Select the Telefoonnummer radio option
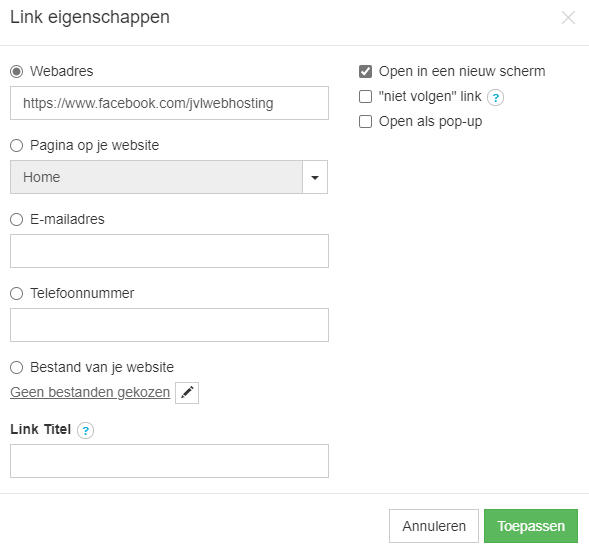 pyautogui.click(x=17, y=293)
